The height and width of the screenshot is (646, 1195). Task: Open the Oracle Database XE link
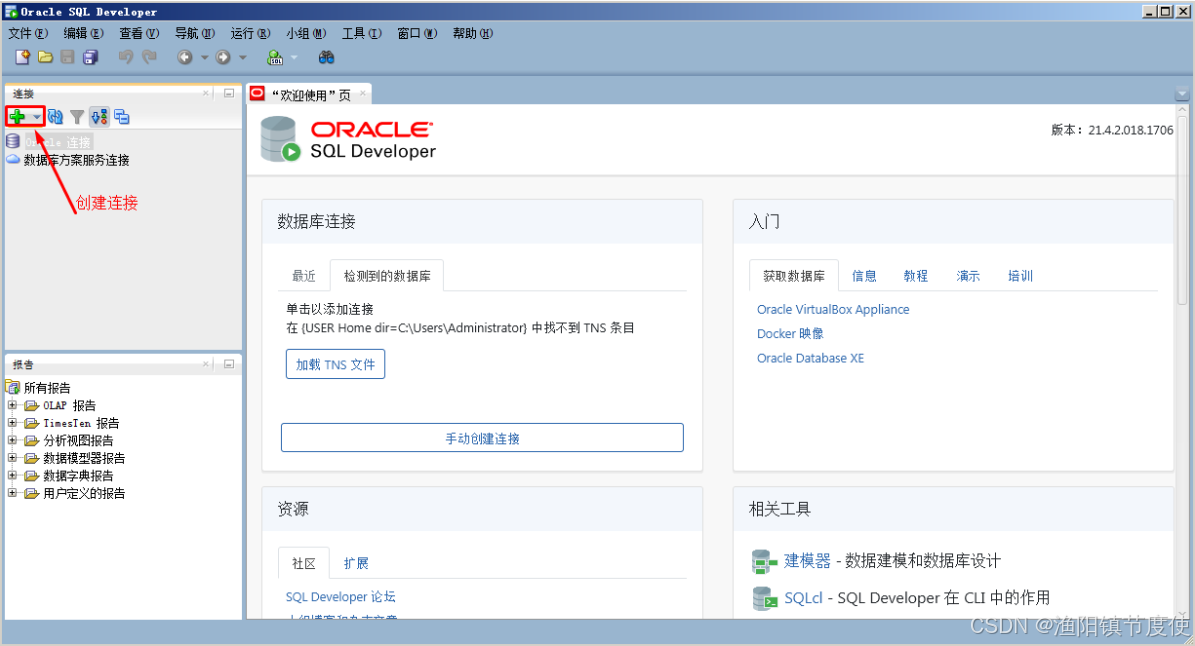click(810, 358)
